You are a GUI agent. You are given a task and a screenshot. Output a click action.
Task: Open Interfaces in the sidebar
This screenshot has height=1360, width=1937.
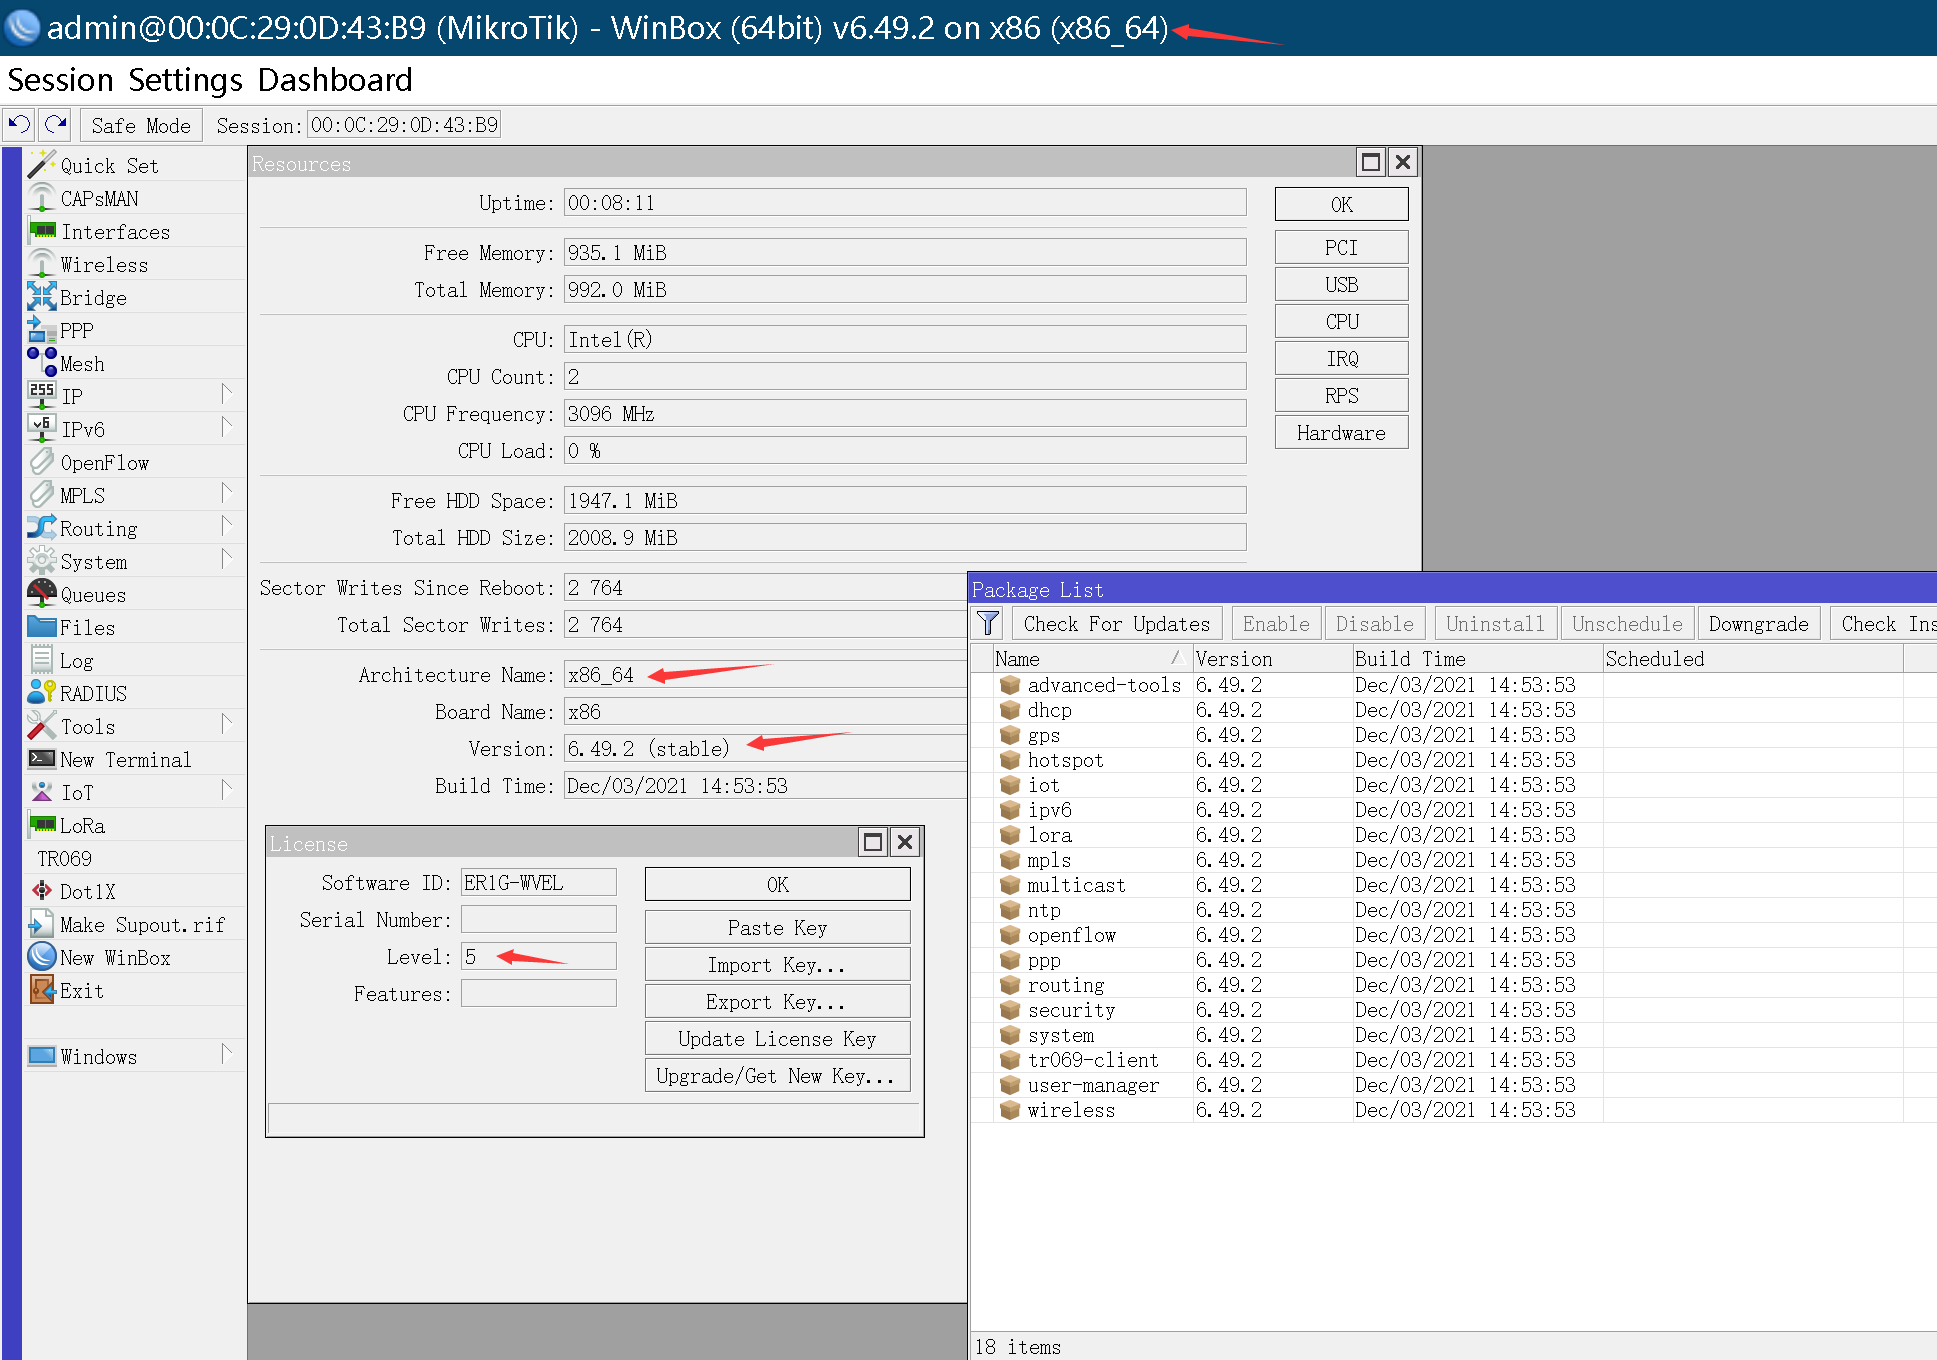[x=115, y=231]
